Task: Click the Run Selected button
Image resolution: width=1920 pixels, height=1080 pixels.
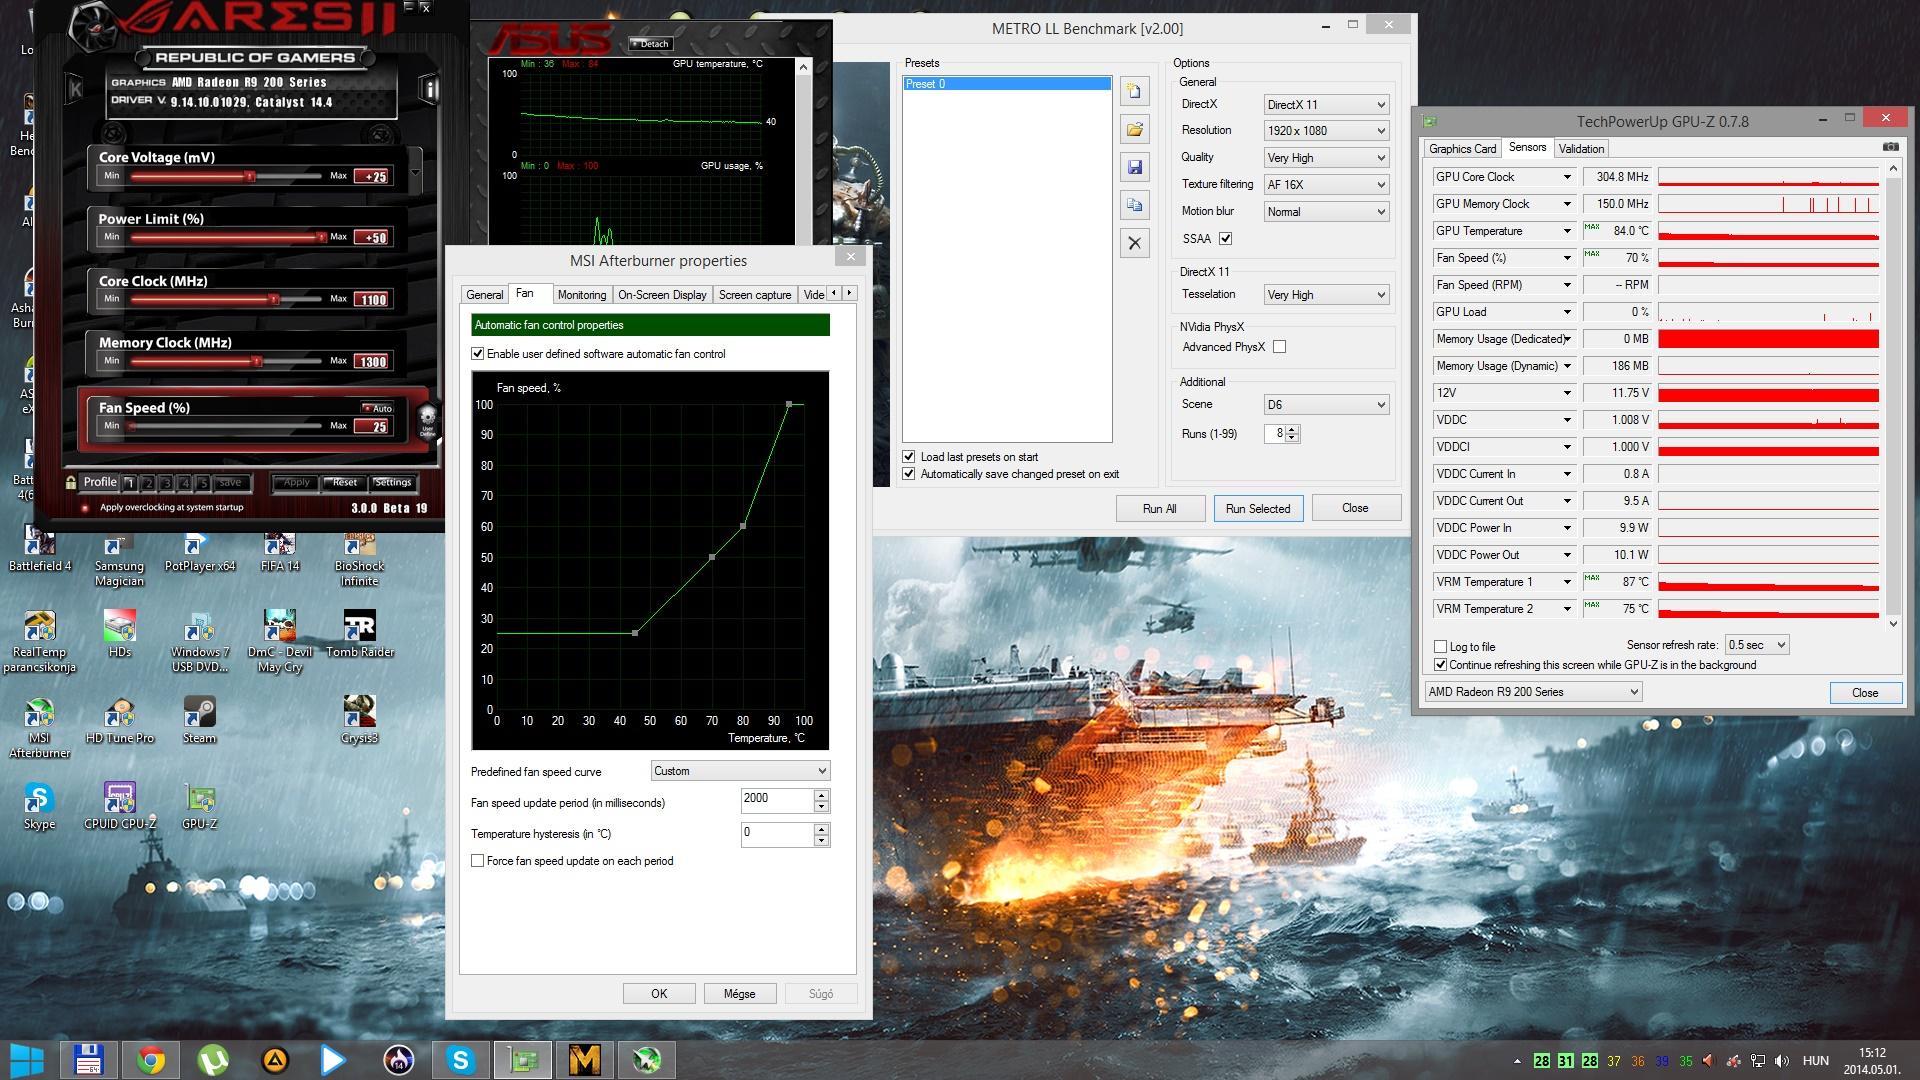Action: coord(1257,509)
